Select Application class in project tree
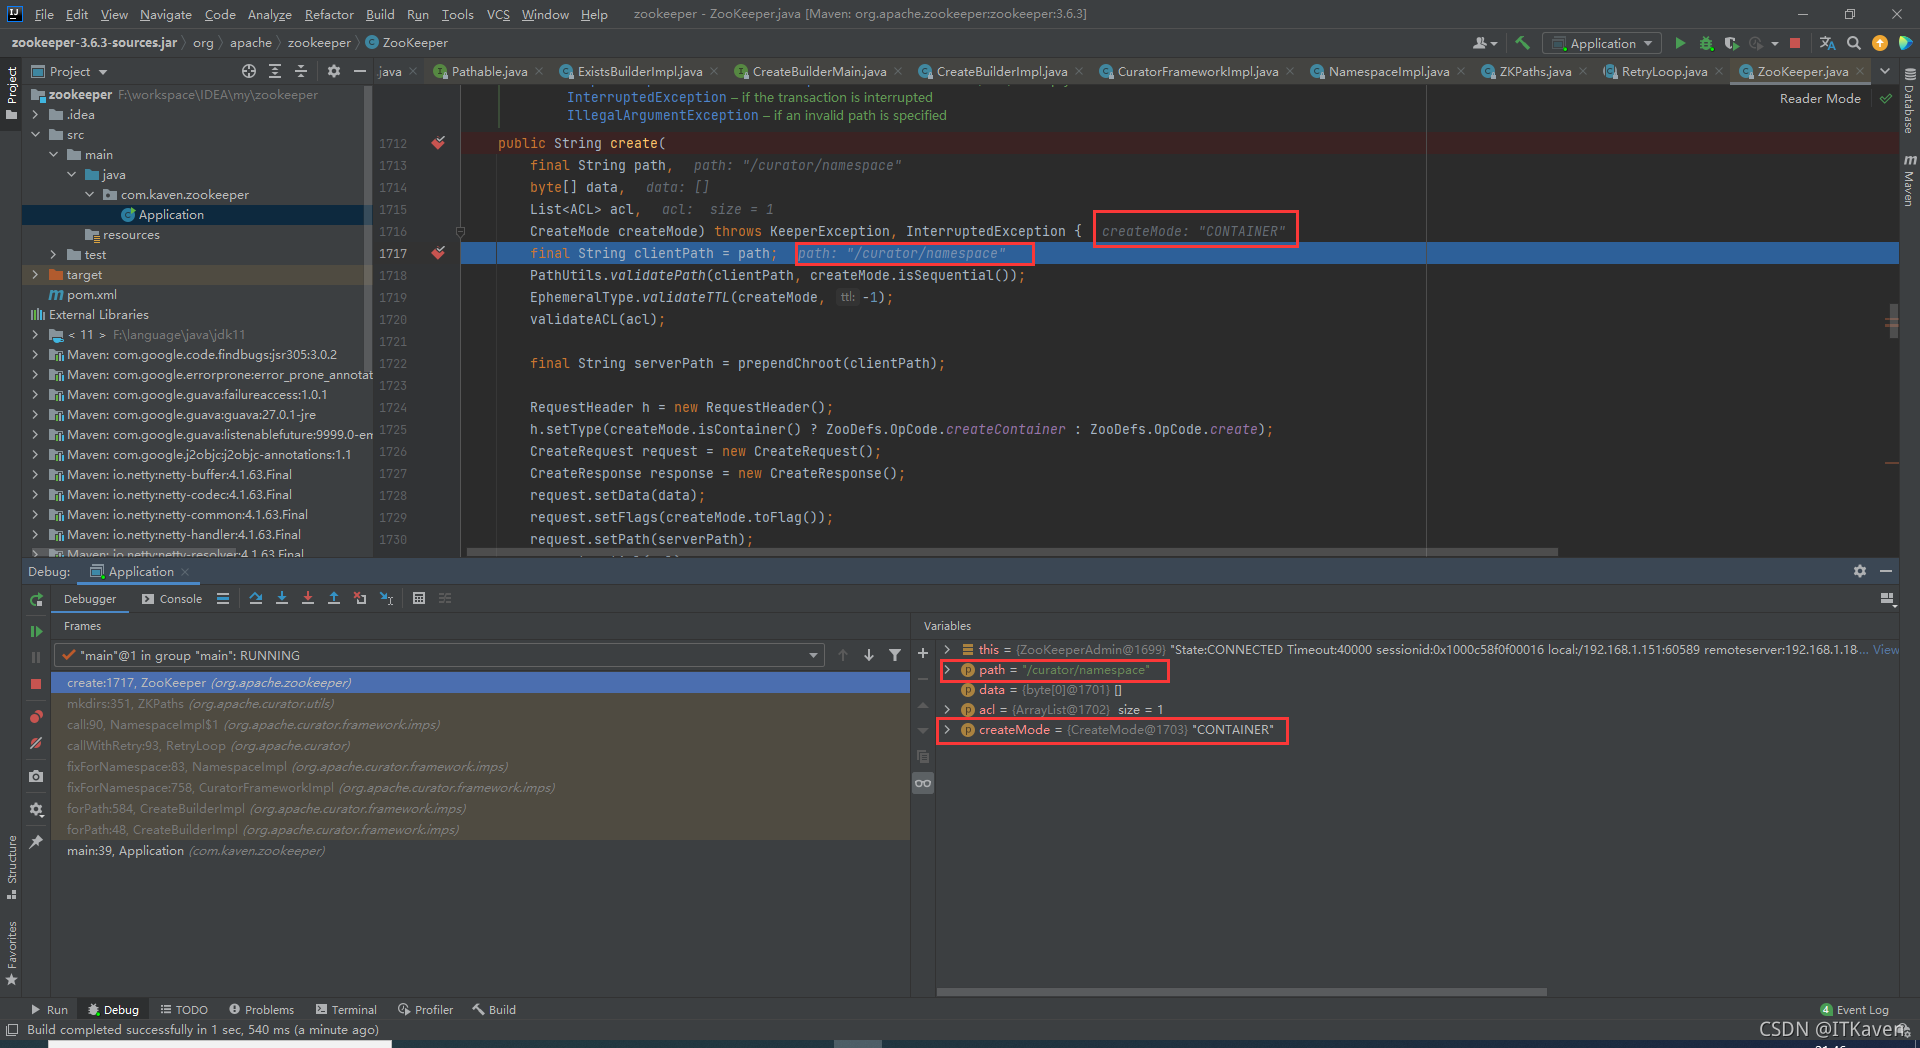The image size is (1920, 1048). 171,214
